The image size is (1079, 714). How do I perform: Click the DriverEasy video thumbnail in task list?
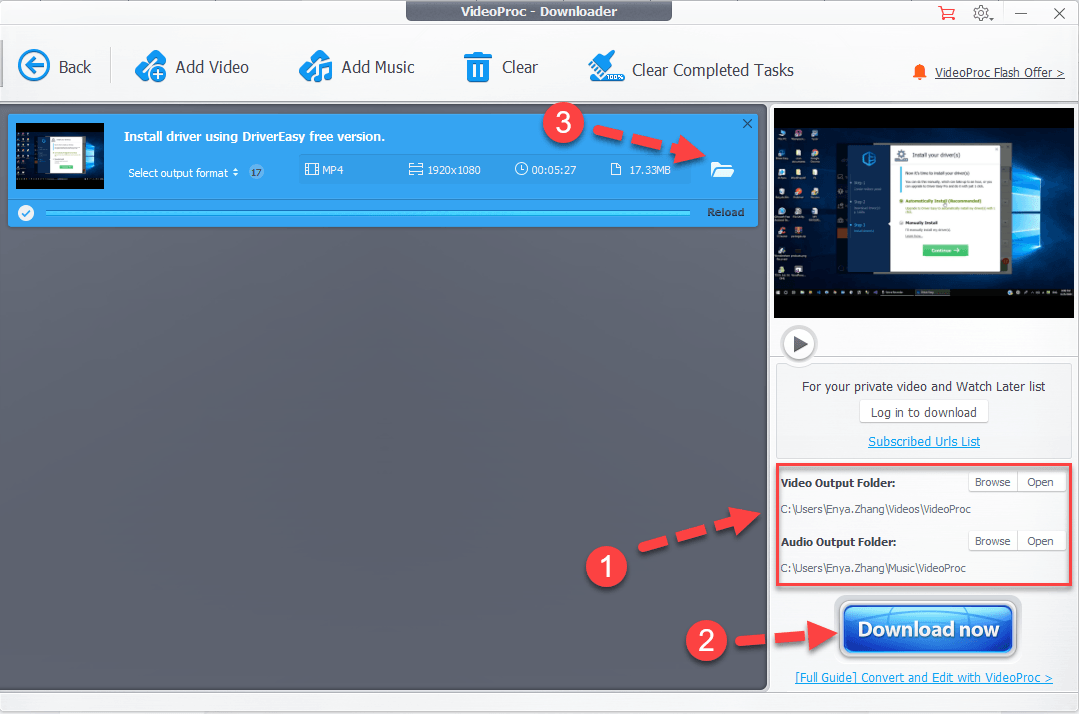[x=60, y=156]
